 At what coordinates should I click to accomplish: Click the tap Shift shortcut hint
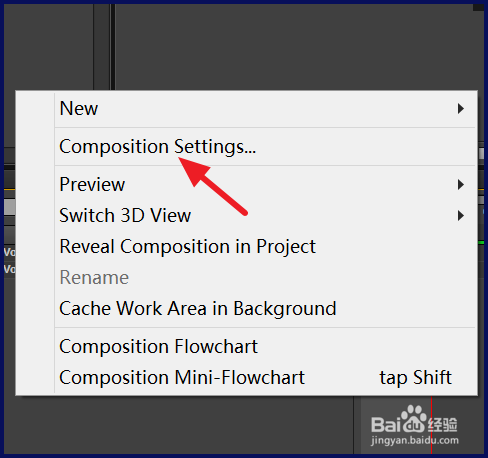(415, 378)
